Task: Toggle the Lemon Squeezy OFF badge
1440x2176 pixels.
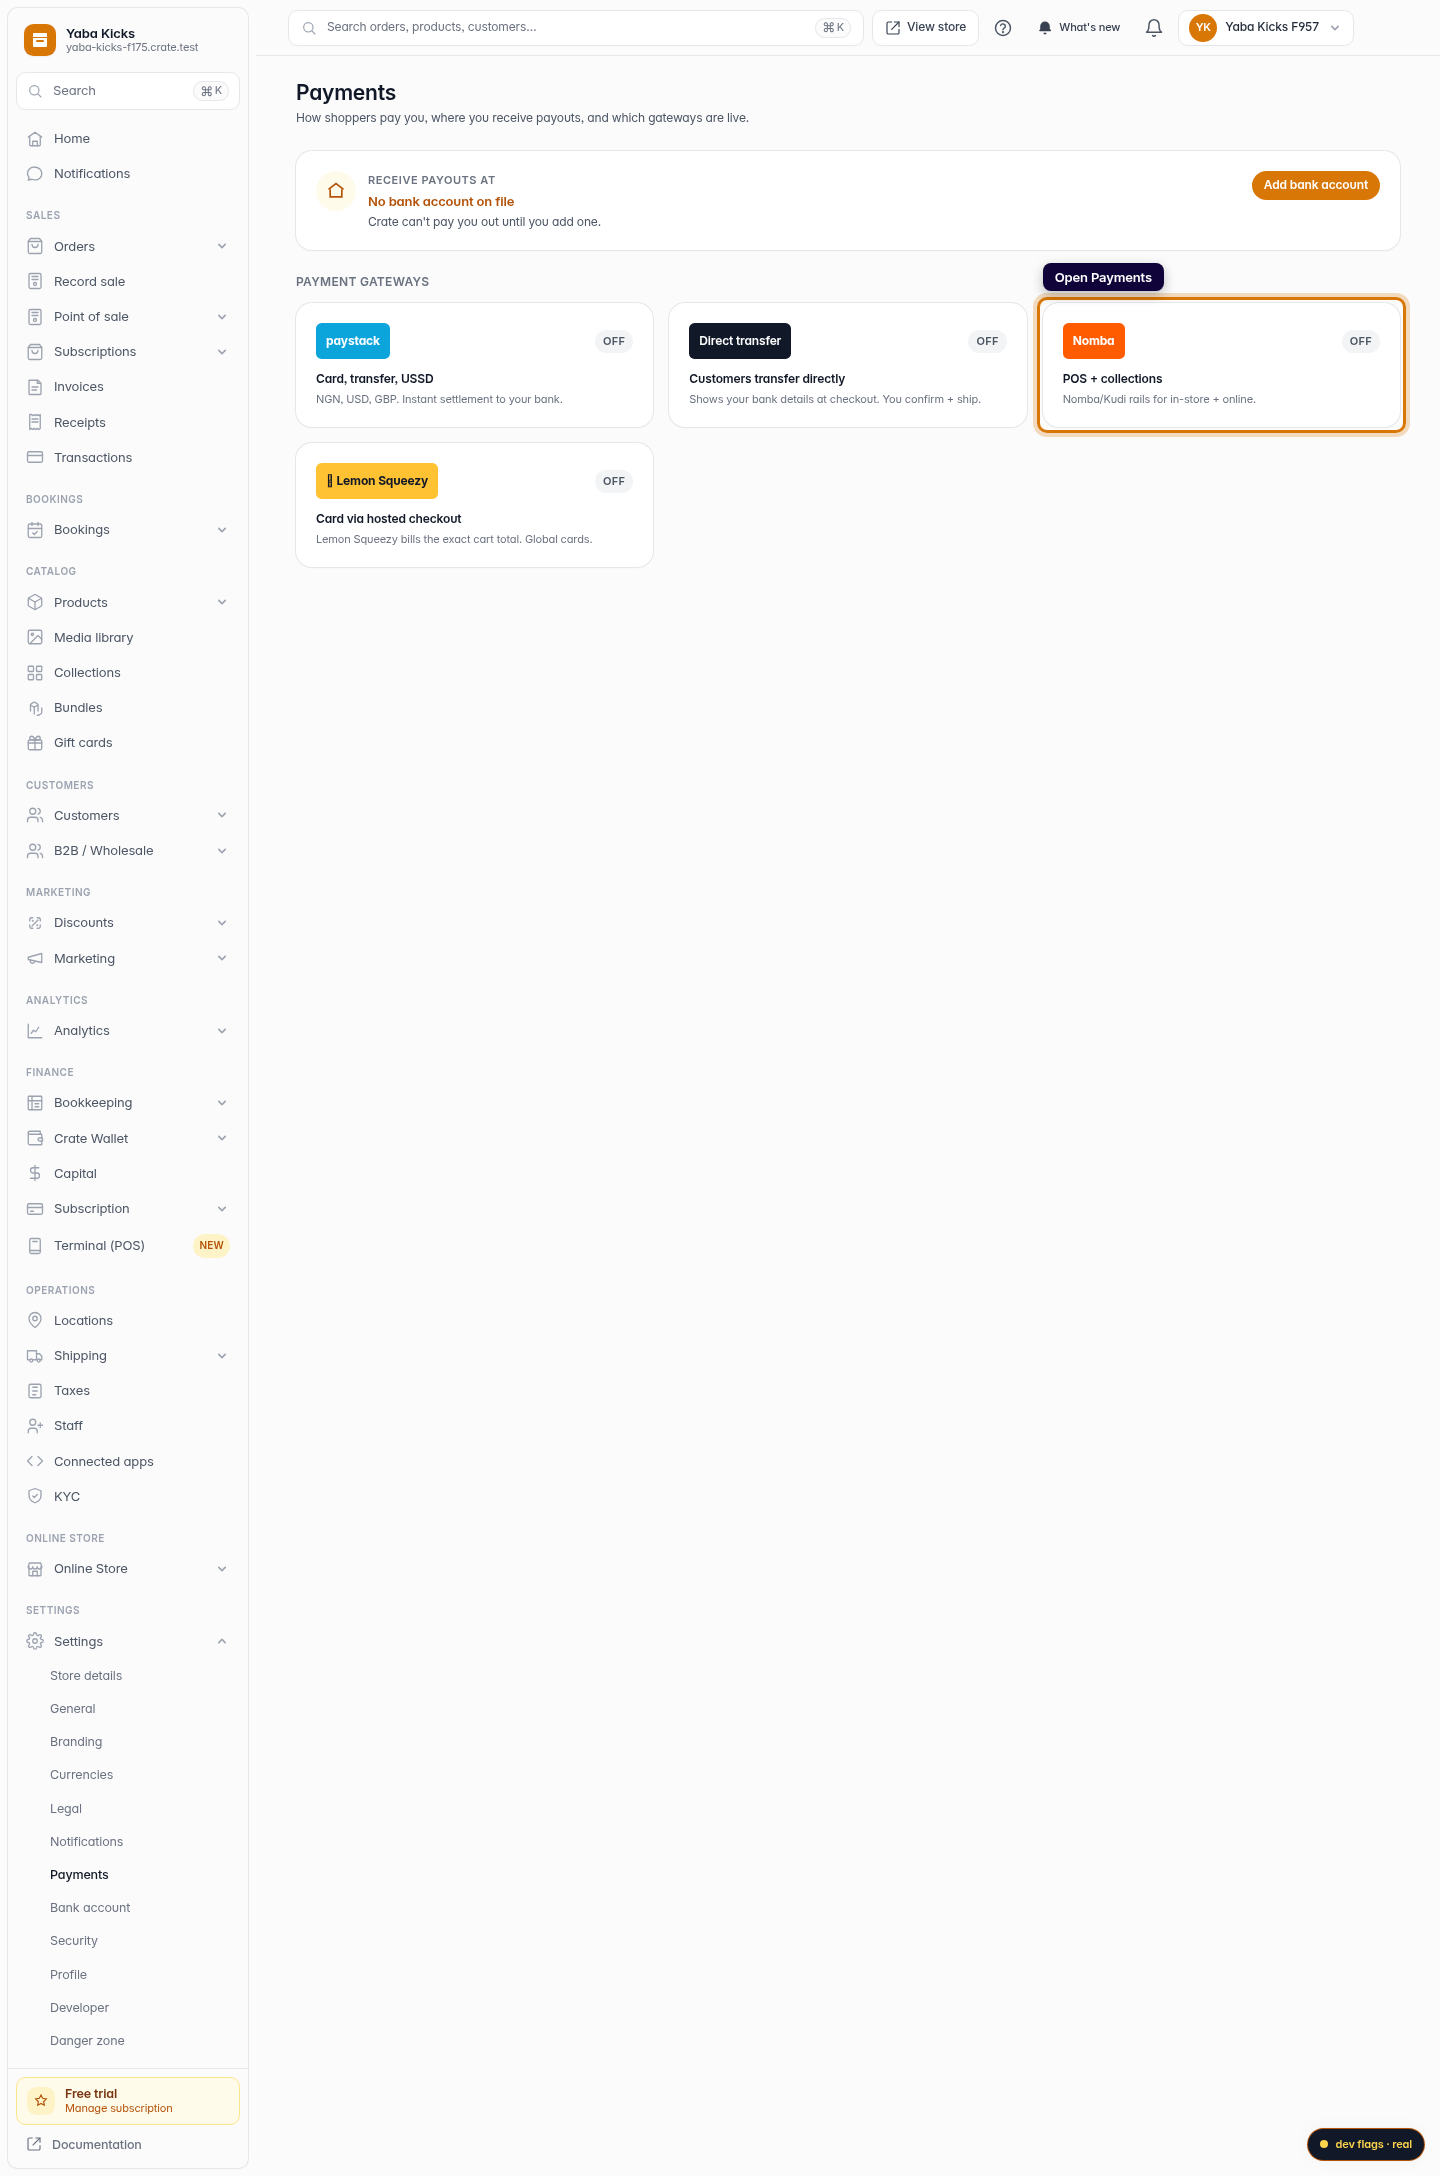Action: coord(614,481)
